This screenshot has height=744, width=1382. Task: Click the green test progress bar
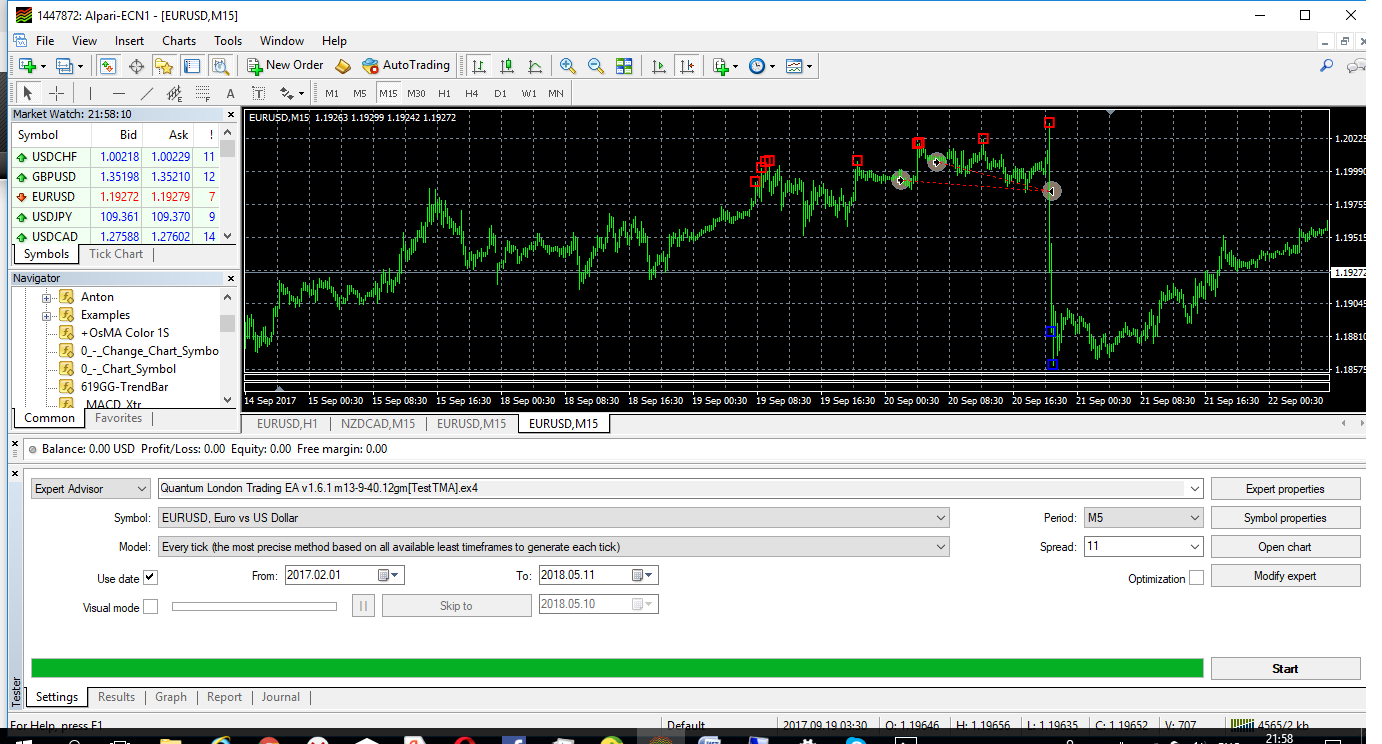coord(617,668)
